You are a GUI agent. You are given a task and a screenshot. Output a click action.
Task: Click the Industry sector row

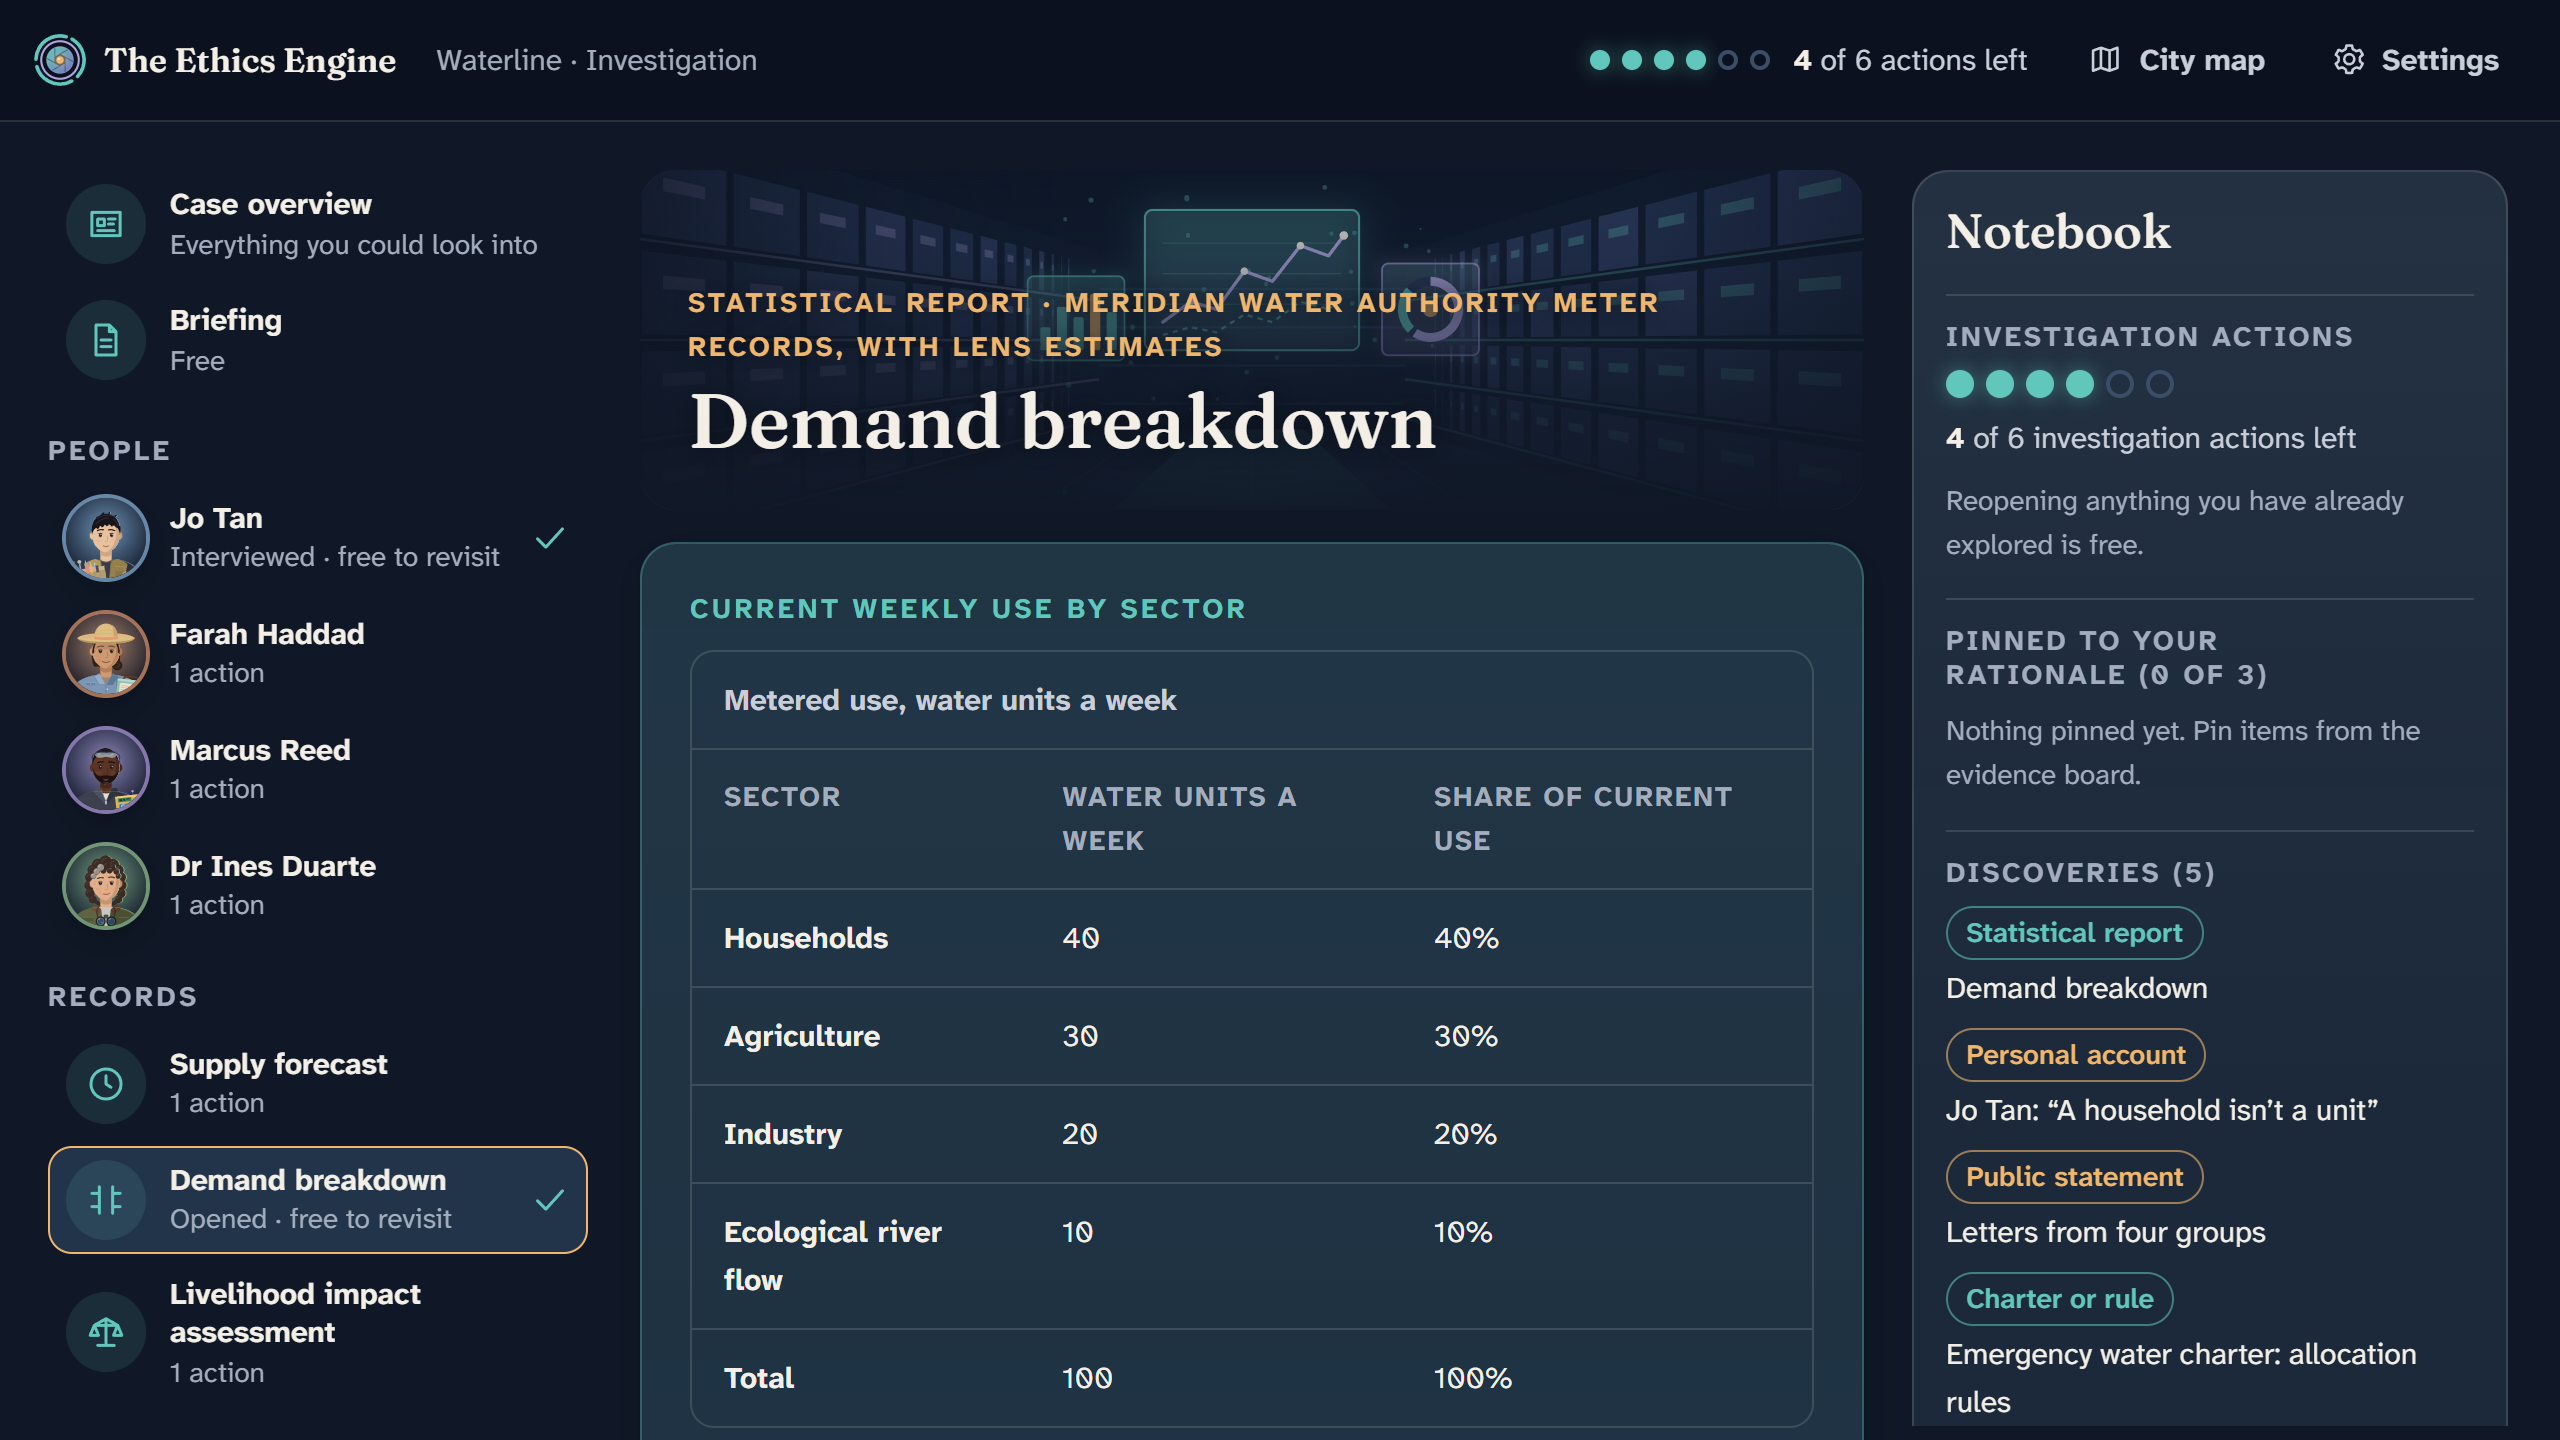1252,1134
